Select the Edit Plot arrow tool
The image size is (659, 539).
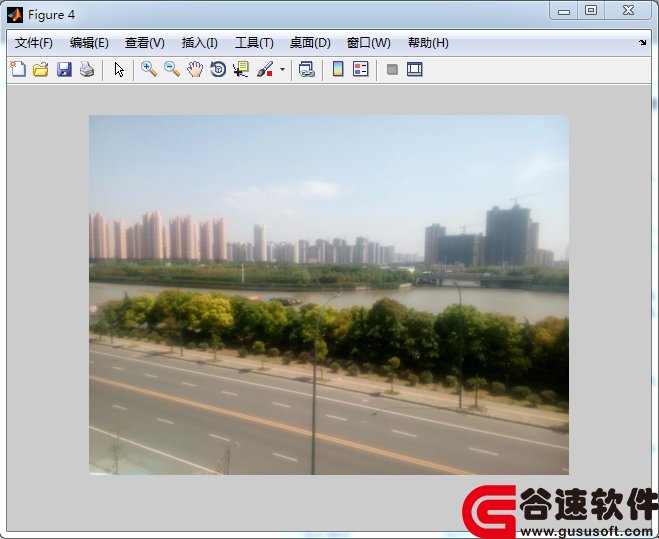(119, 69)
